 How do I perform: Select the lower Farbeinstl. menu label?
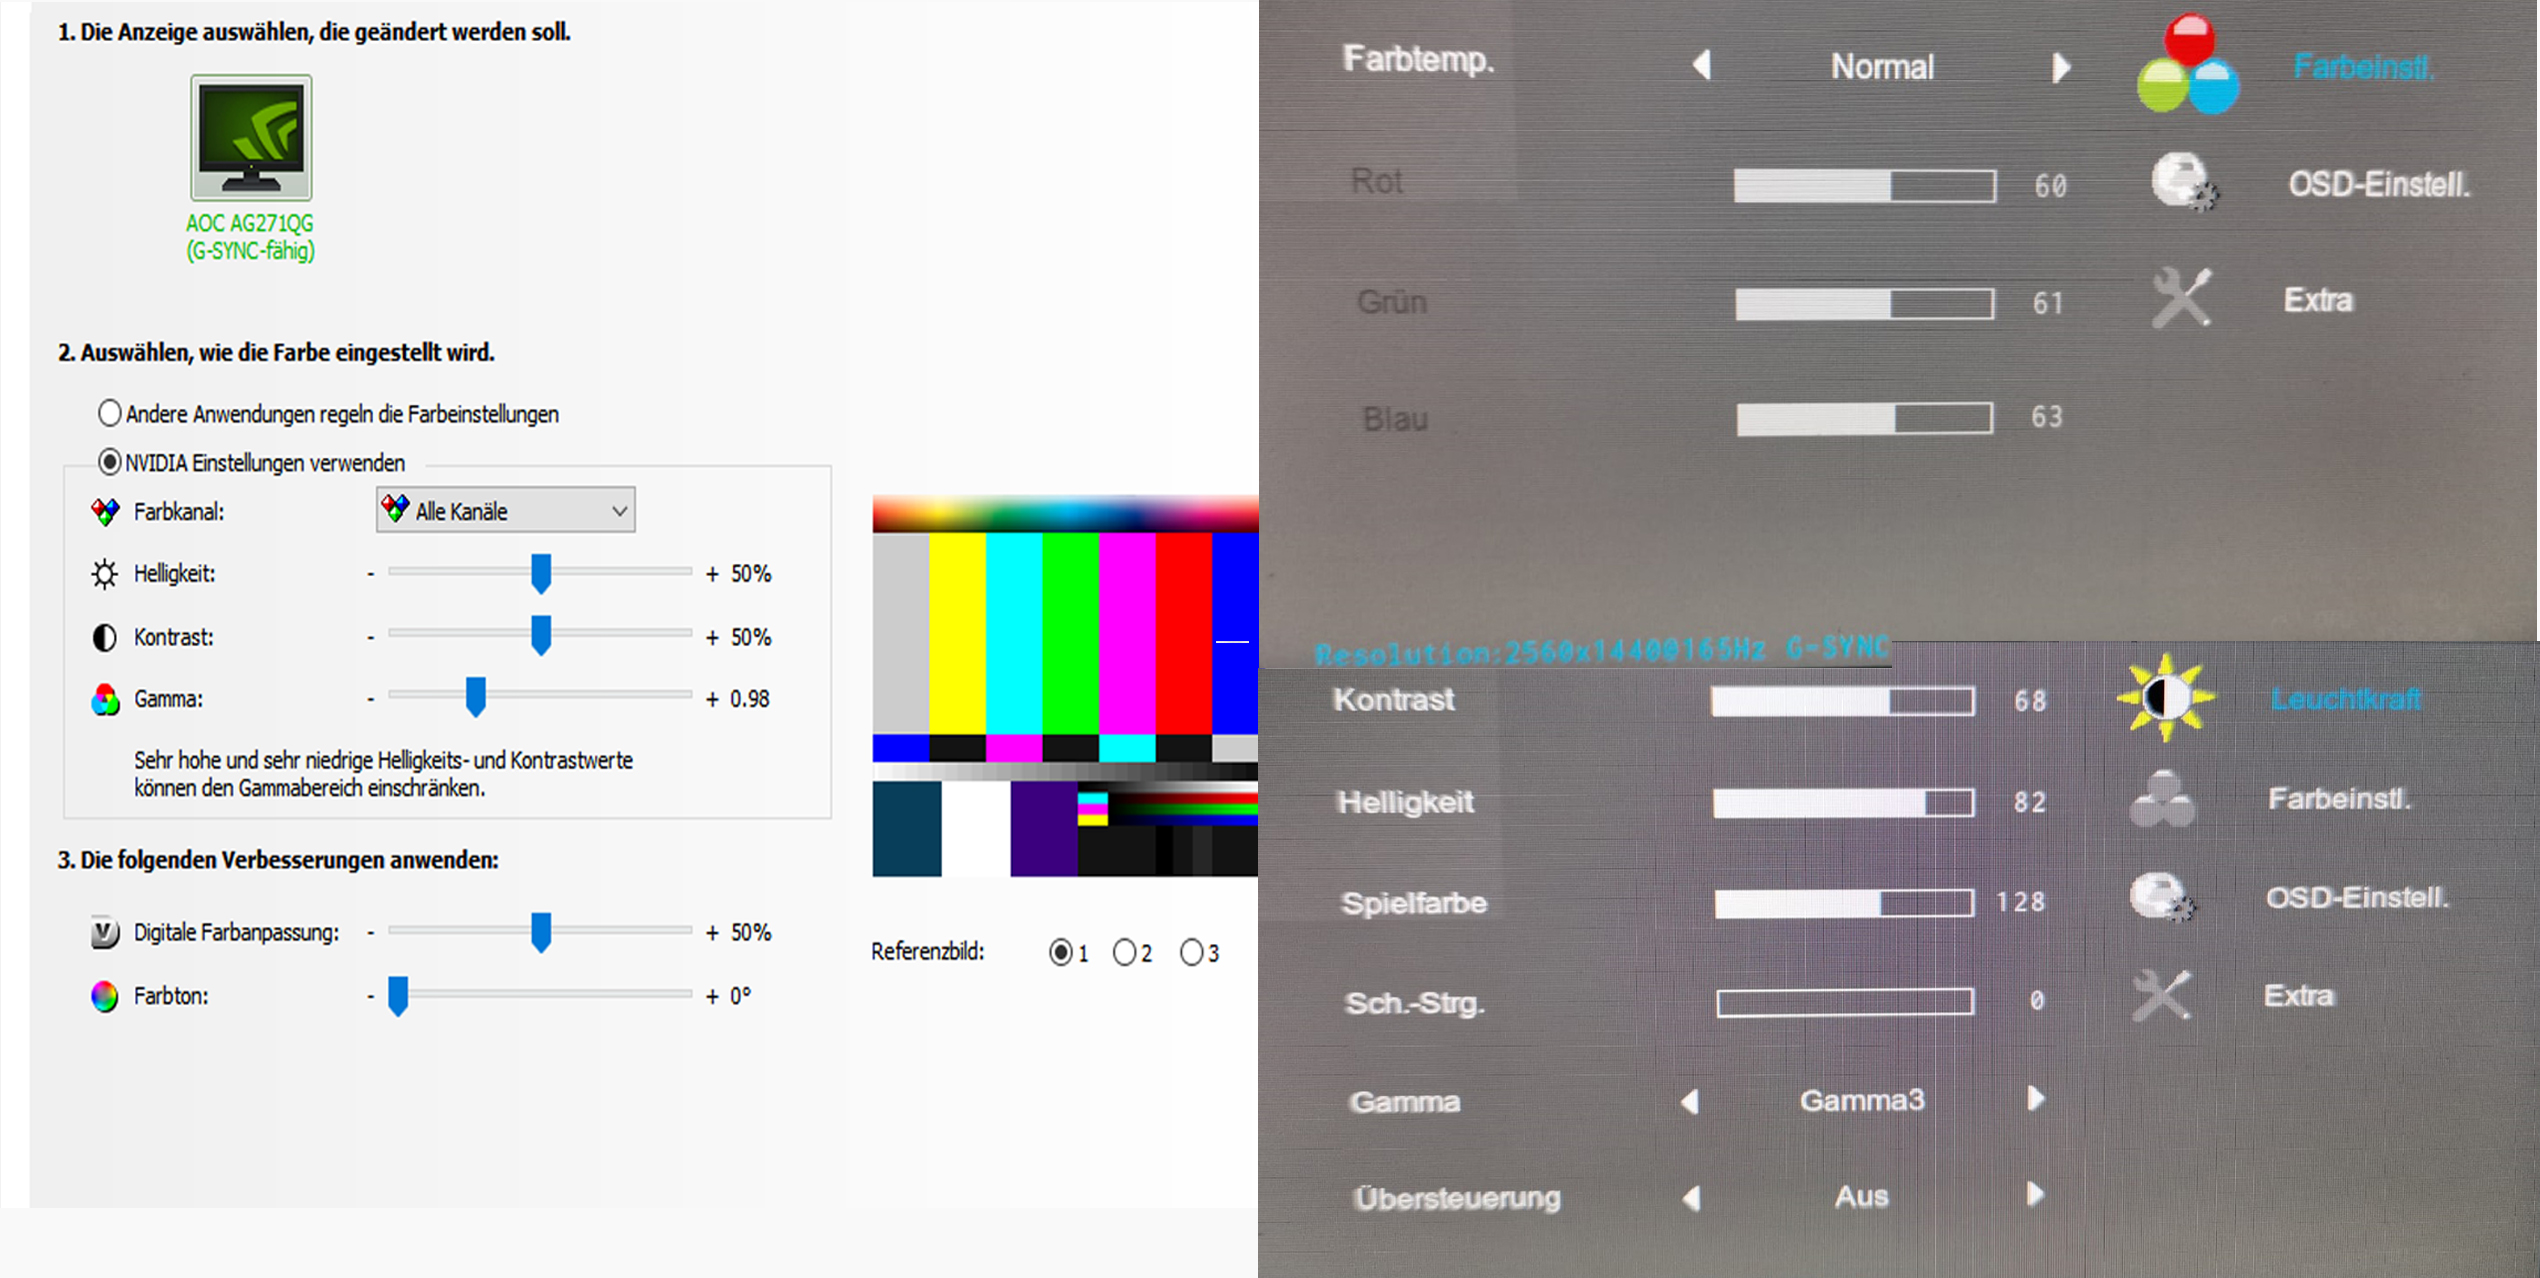pos(2338,799)
